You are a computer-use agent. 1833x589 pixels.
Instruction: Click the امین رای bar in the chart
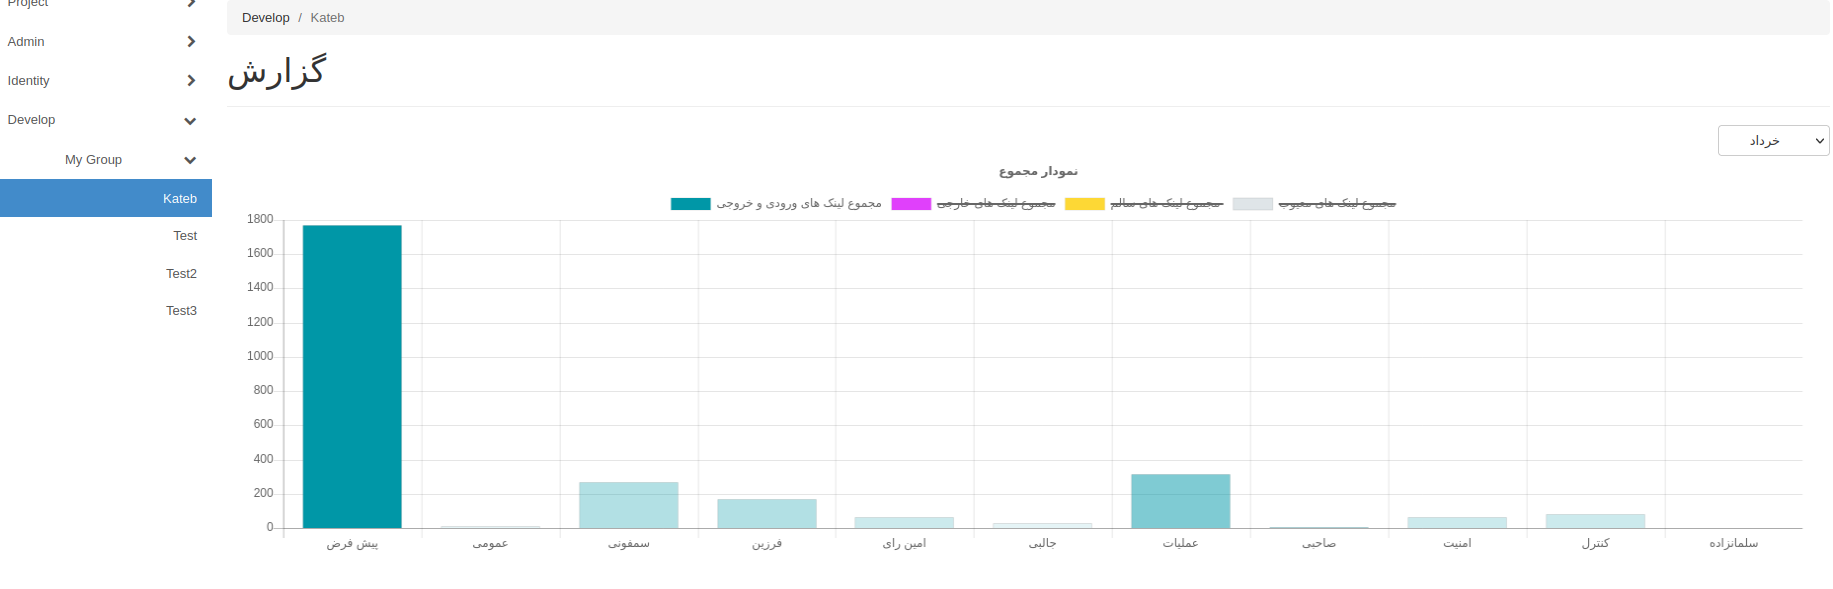coord(904,523)
